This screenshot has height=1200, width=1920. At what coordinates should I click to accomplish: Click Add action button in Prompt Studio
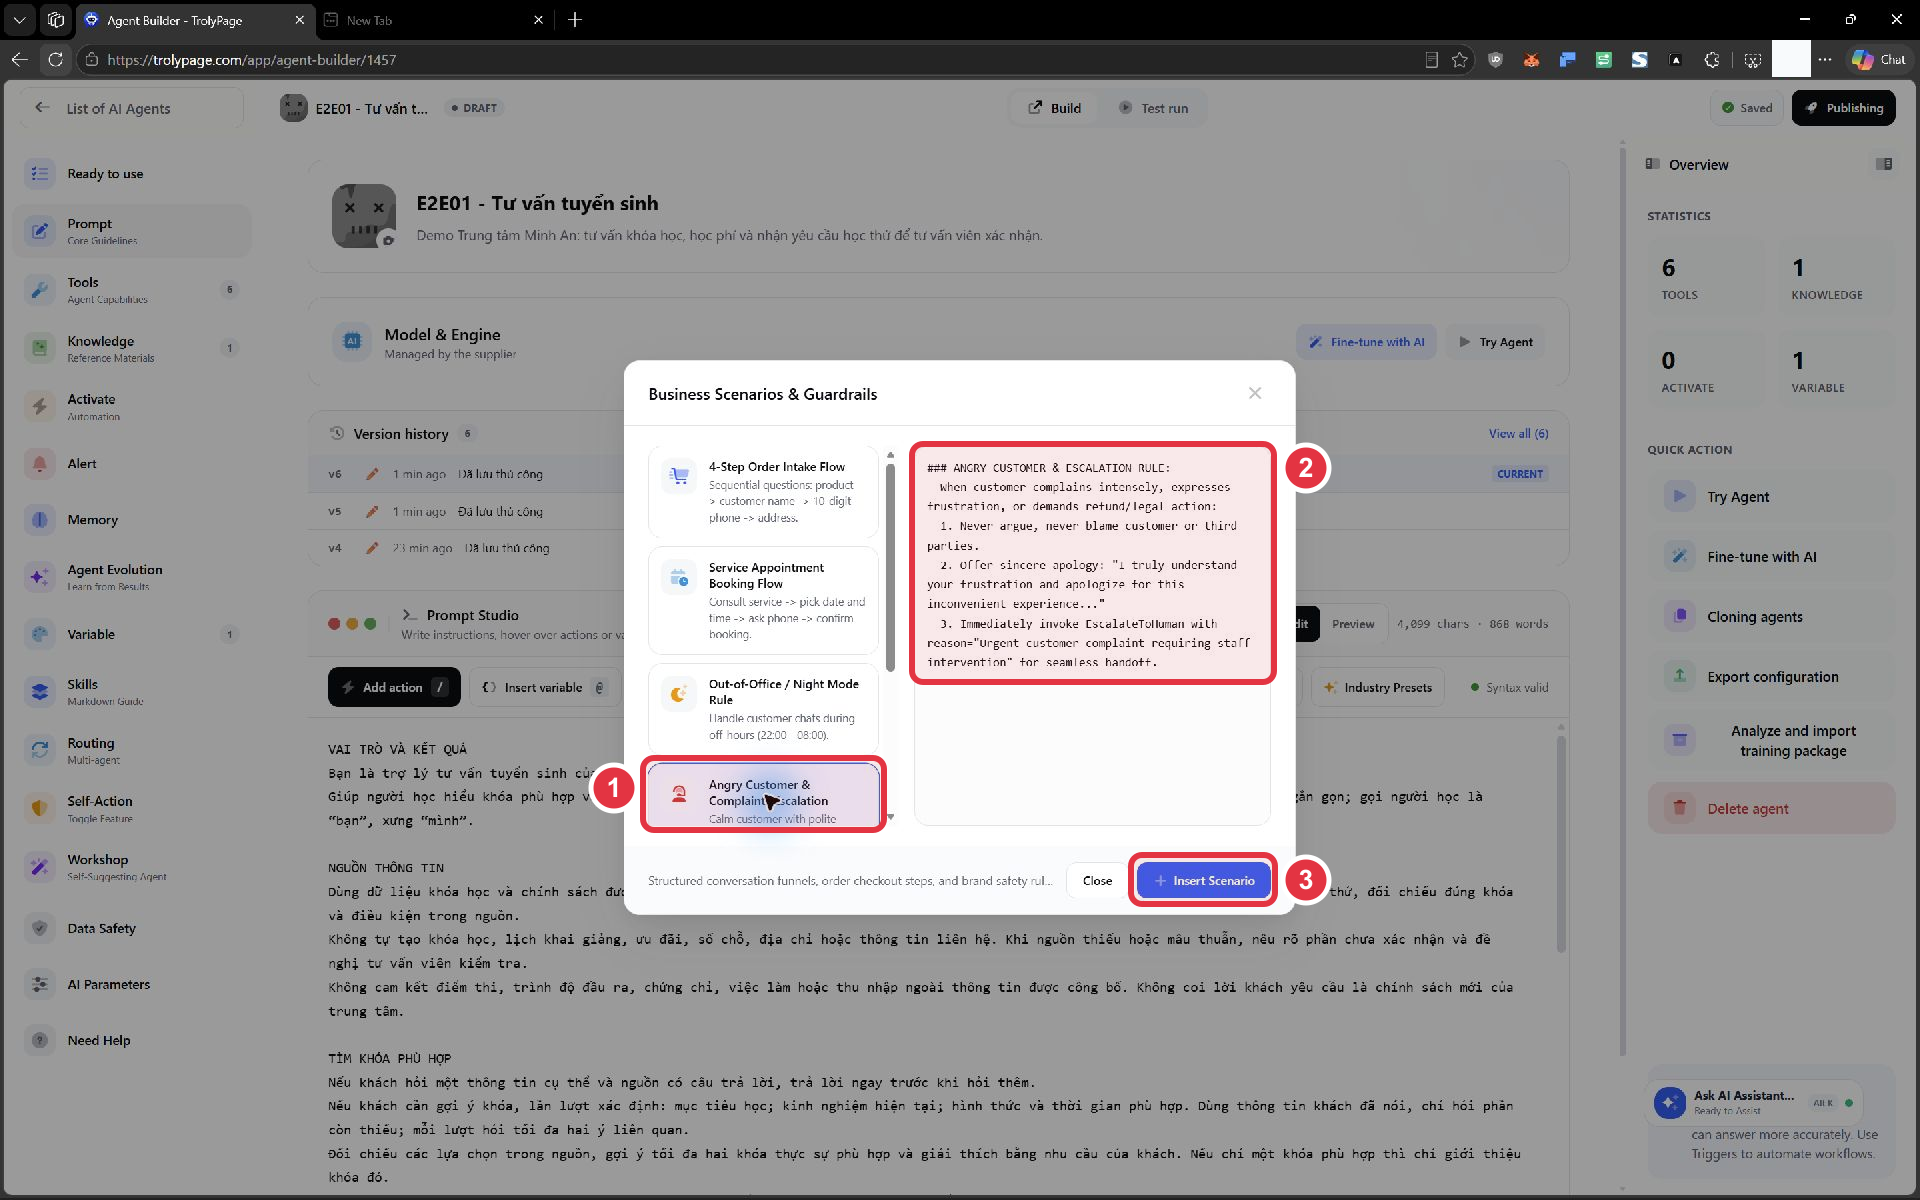[x=394, y=687]
